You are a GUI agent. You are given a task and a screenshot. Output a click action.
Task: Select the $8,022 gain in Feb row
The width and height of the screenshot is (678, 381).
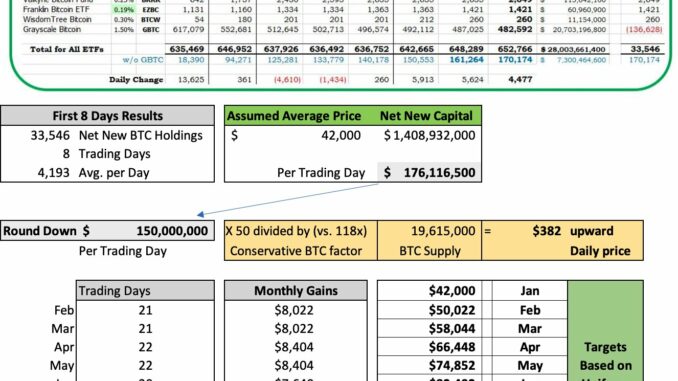(294, 310)
